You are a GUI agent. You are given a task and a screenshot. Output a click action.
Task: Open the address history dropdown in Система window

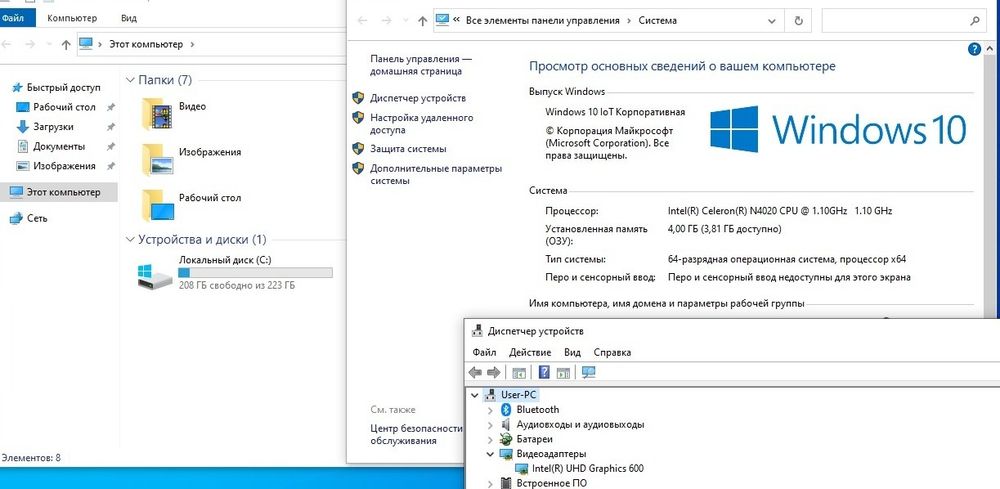[772, 20]
